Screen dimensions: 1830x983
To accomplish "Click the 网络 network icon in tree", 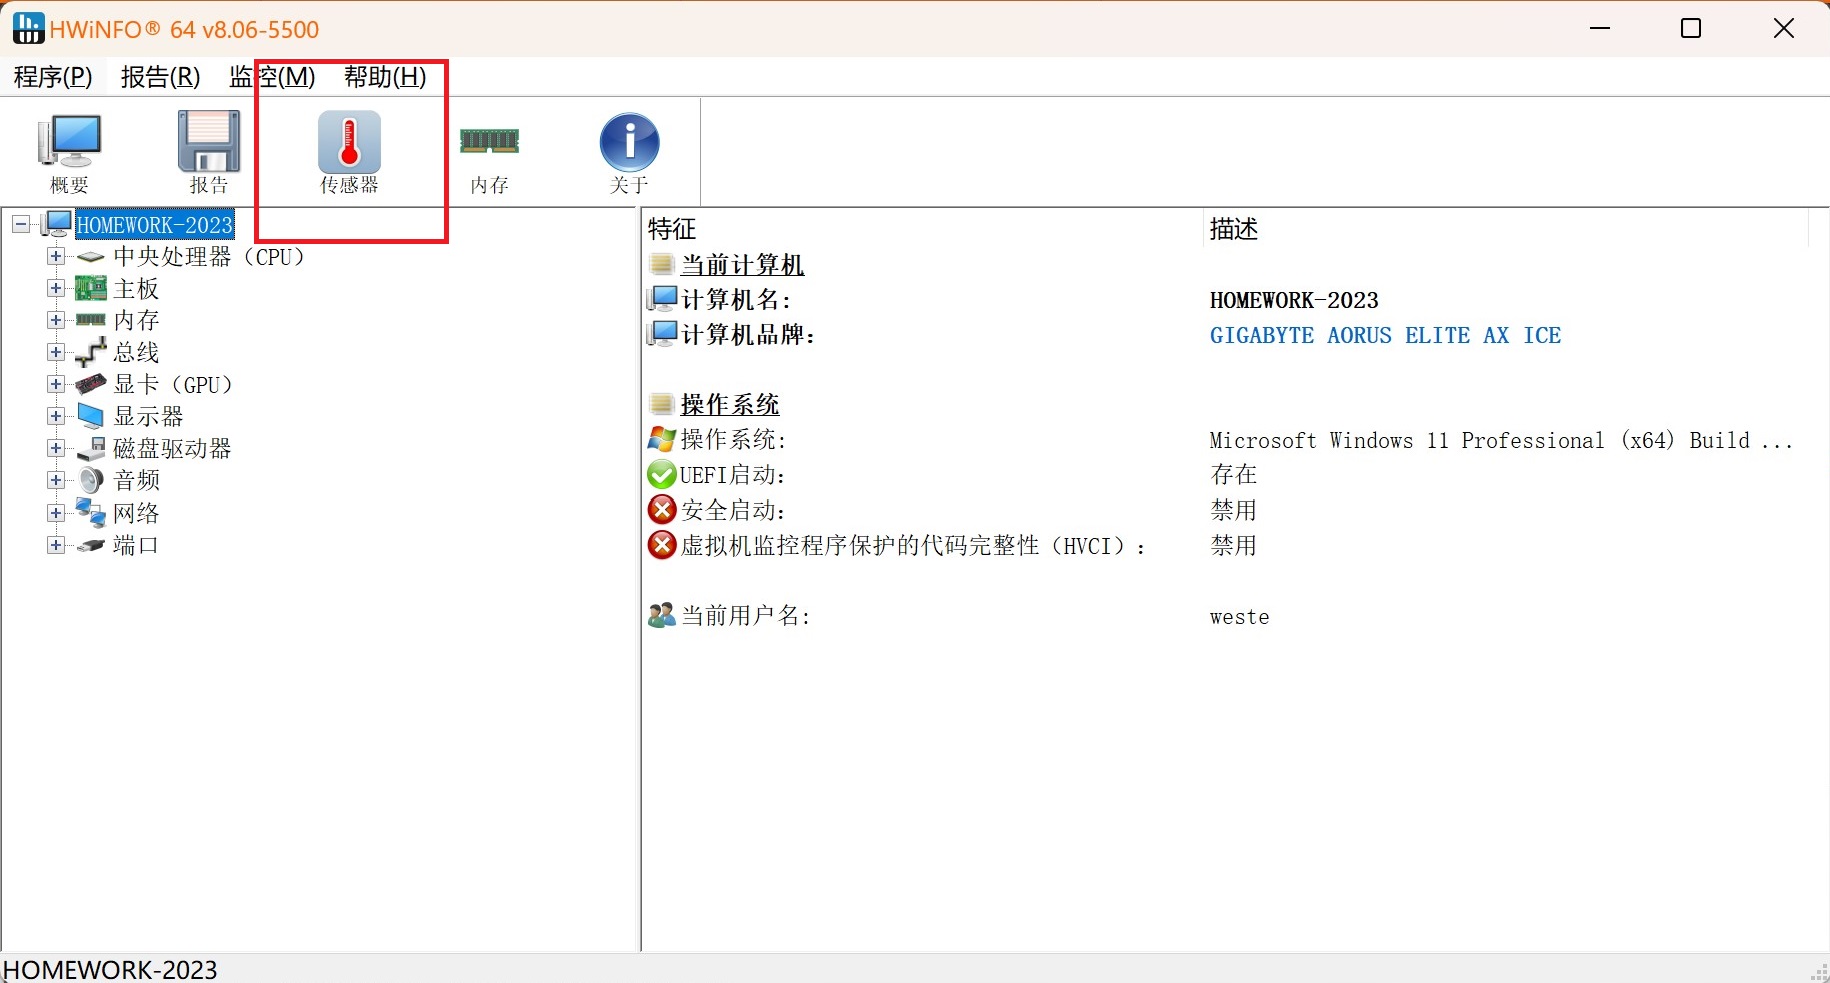I will tap(91, 513).
